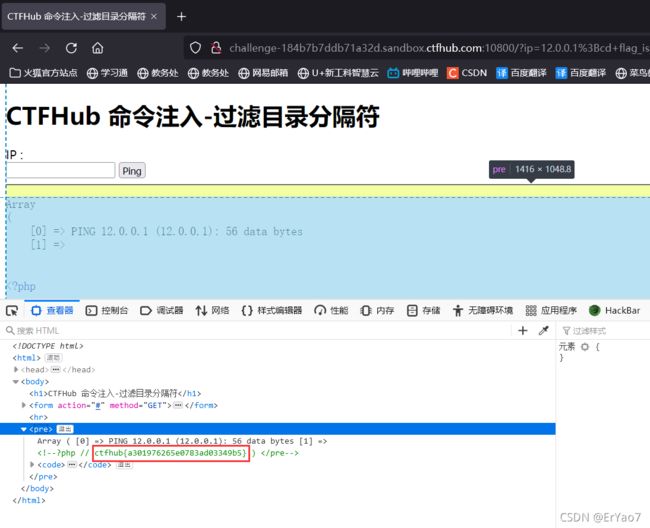This screenshot has height=528, width=650.
Task: Click the 'Array ( [0] => PING' text node
Action: 182,441
